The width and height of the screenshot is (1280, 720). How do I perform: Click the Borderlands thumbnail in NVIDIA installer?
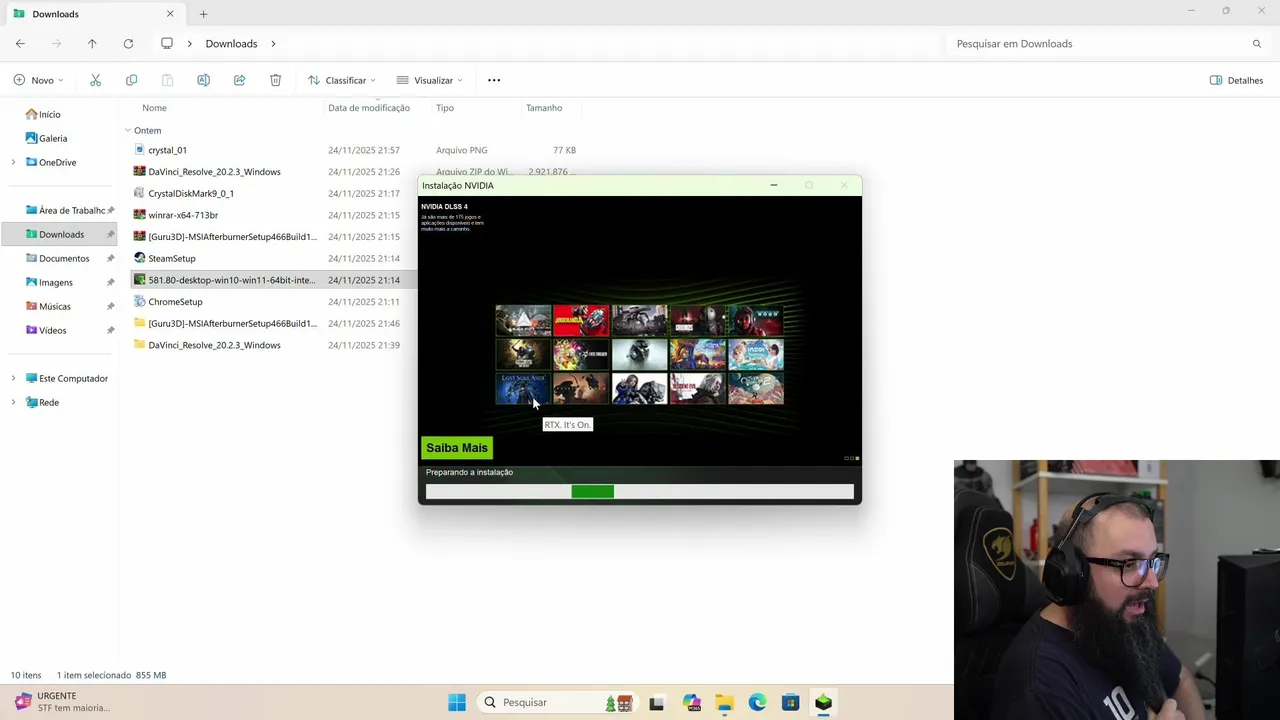[581, 320]
